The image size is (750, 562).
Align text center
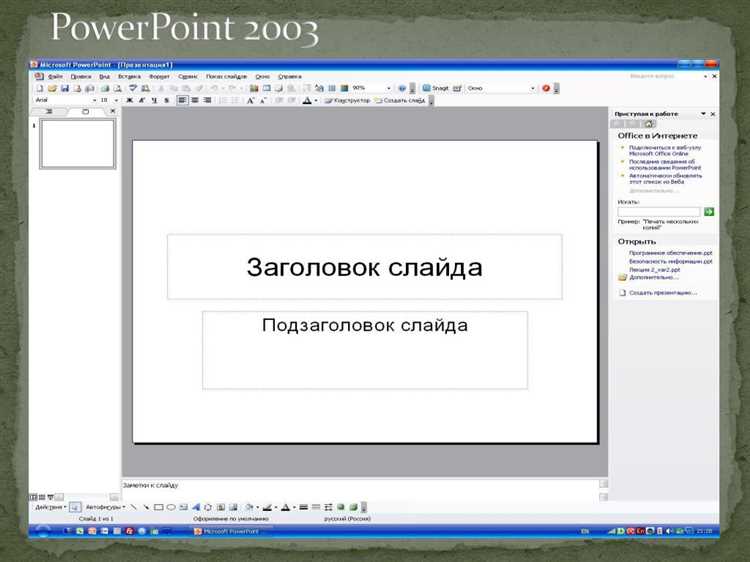tap(195, 100)
